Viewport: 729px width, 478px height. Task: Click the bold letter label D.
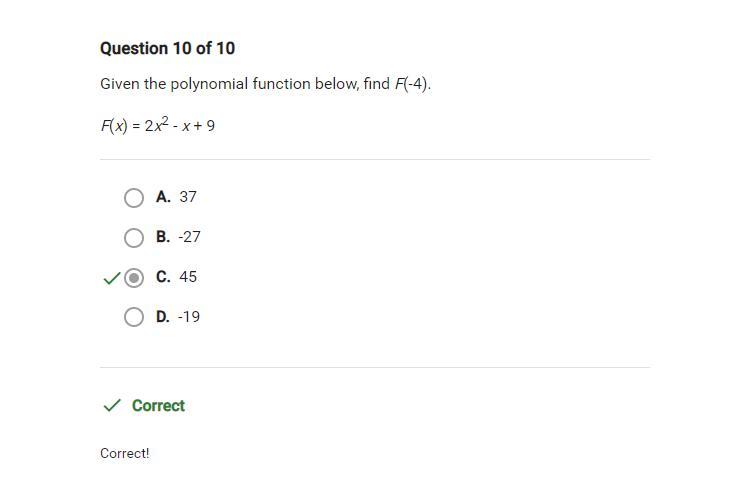pyautogui.click(x=163, y=317)
